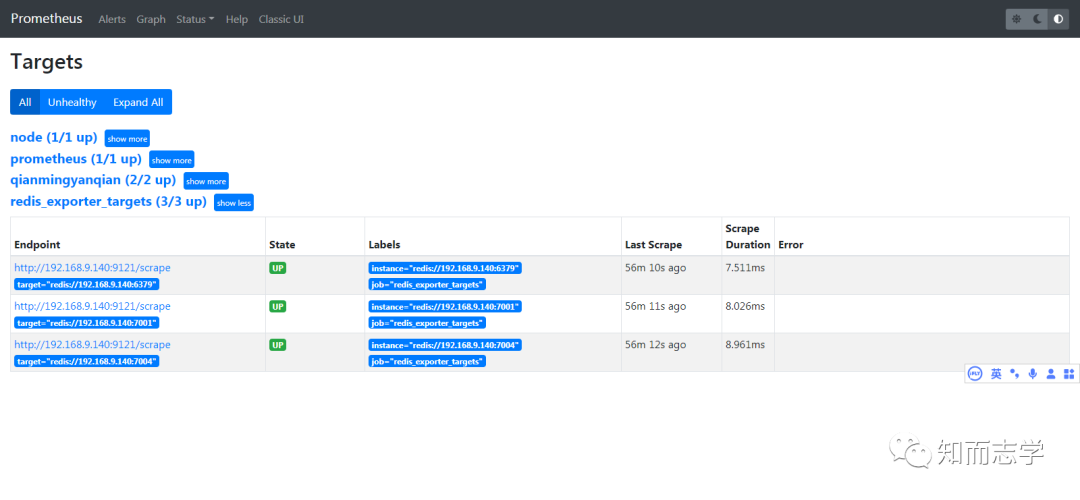Open the input method toolbox grid icon
1080x500 pixels.
pyautogui.click(x=1069, y=374)
